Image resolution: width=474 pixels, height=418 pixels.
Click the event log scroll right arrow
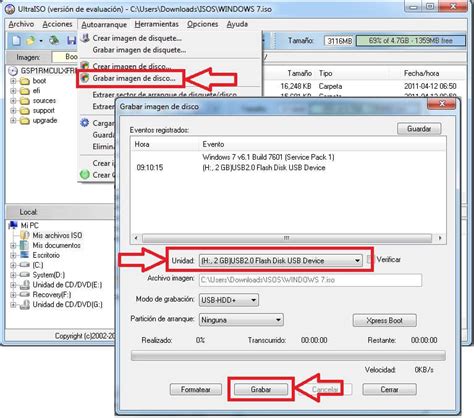tap(440, 238)
